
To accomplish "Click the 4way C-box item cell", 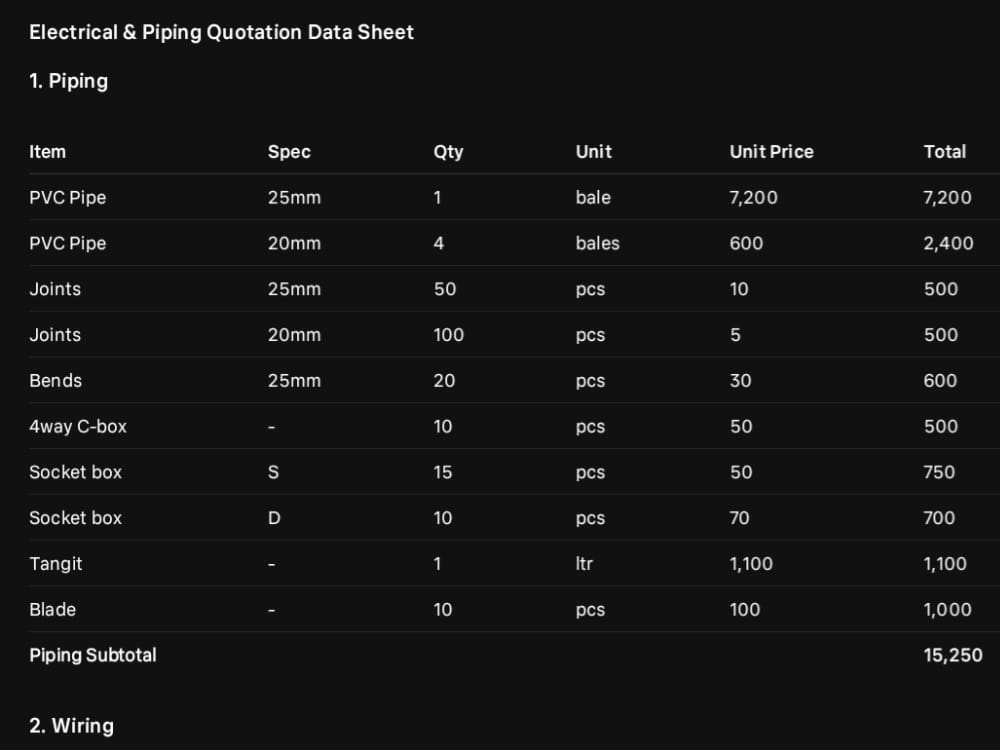I will click(x=78, y=427).
